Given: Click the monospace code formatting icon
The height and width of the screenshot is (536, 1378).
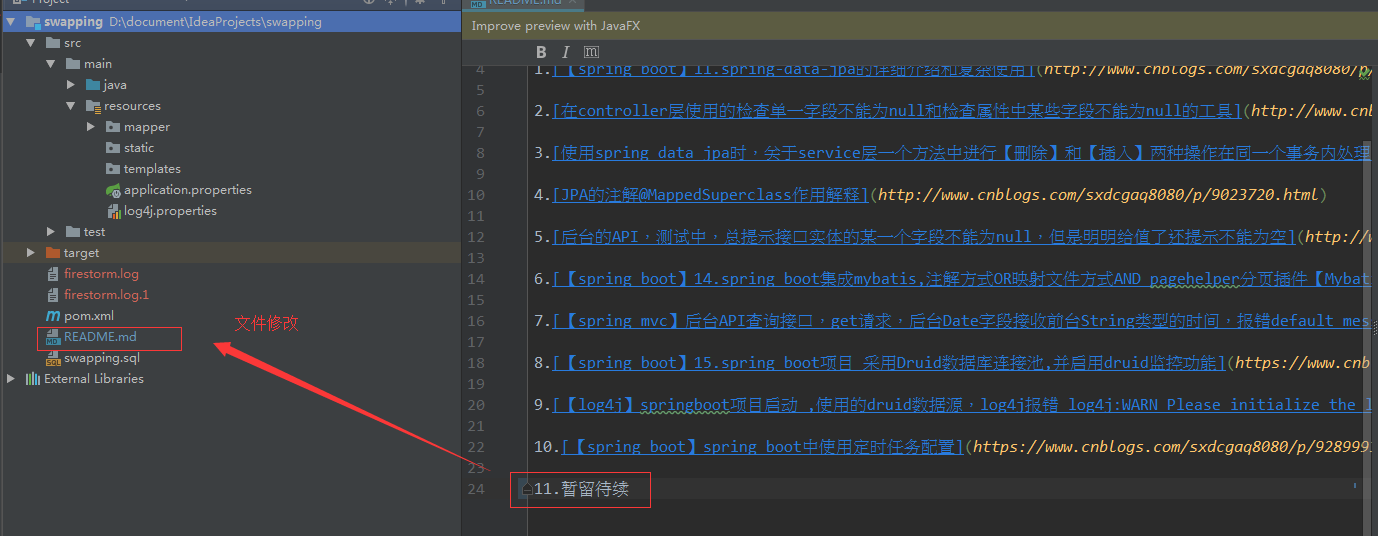Looking at the screenshot, I should coord(591,52).
